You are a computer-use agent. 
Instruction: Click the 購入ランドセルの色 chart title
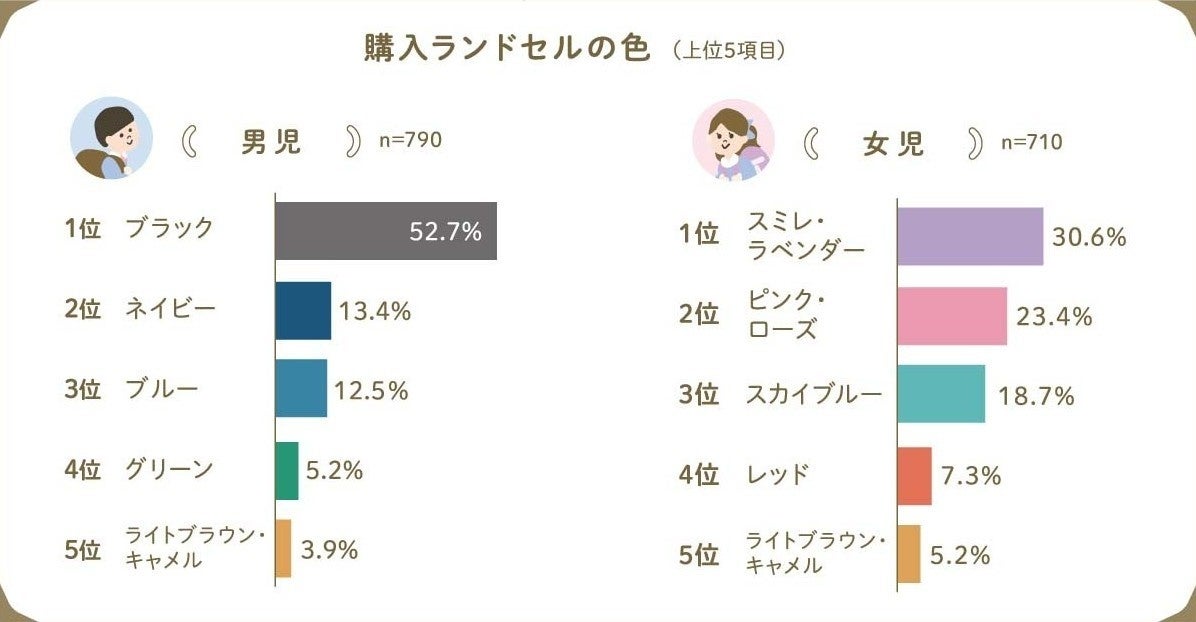[507, 50]
